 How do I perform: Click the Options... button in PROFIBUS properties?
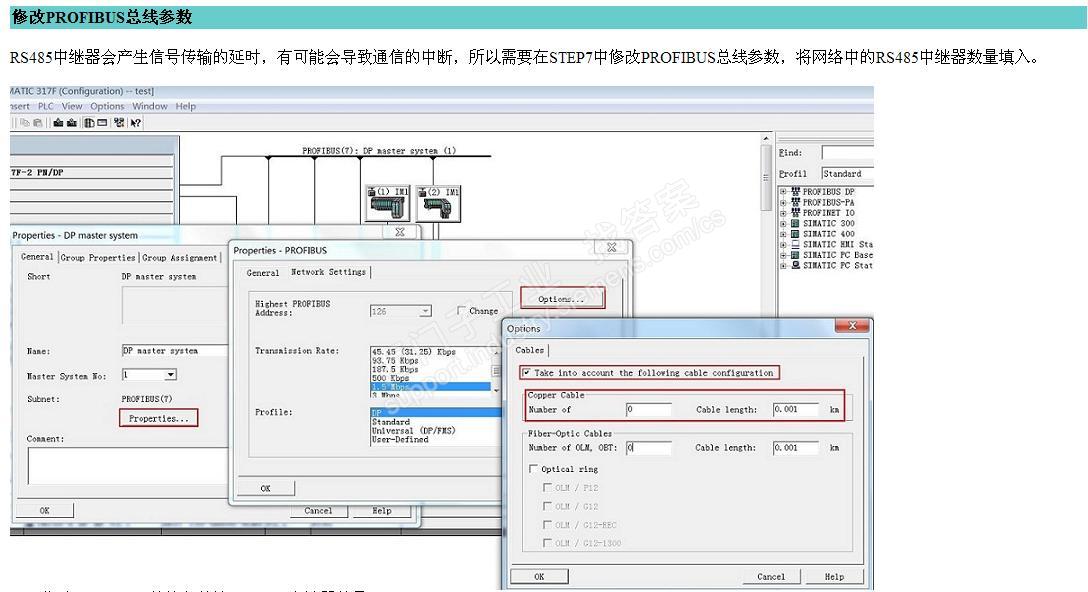(561, 299)
